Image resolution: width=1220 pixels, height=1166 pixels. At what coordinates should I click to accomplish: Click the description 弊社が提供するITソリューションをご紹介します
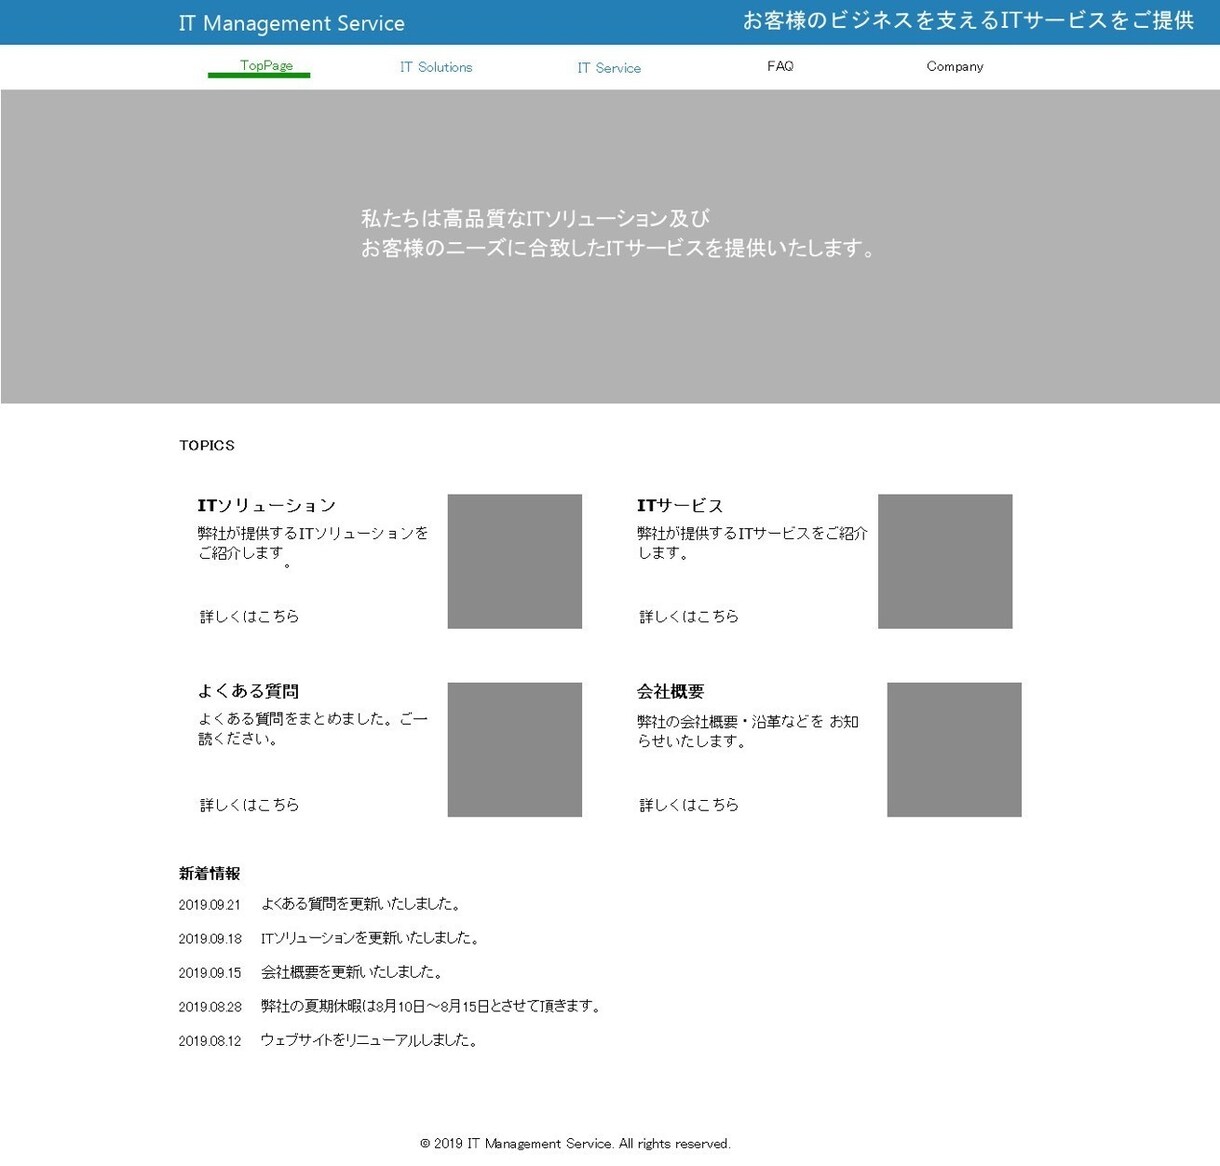click(x=313, y=545)
